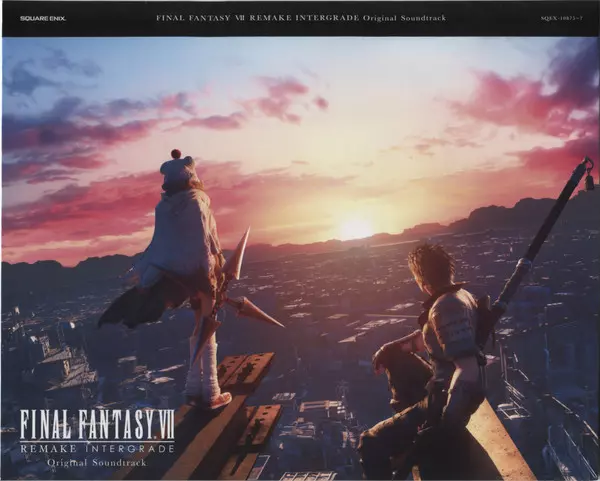Click the standing character's red shoes

[x=210, y=398]
